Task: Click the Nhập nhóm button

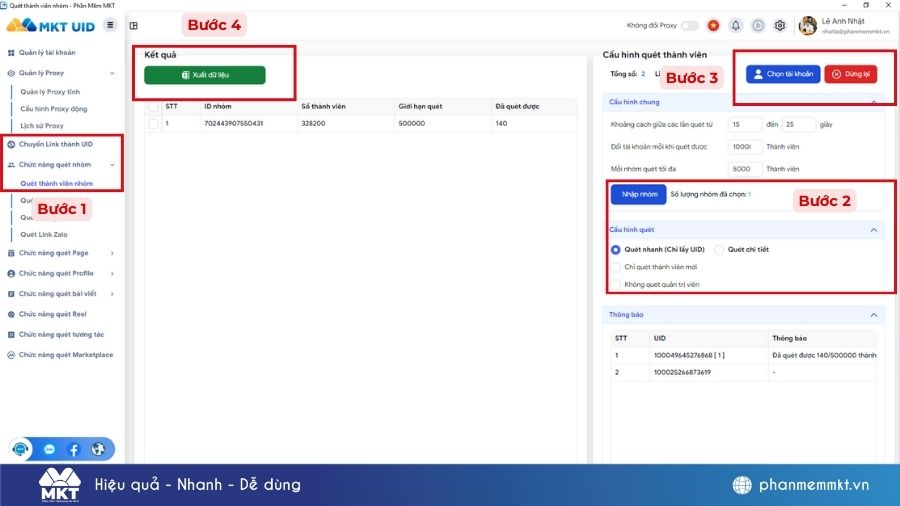Action: 639,194
